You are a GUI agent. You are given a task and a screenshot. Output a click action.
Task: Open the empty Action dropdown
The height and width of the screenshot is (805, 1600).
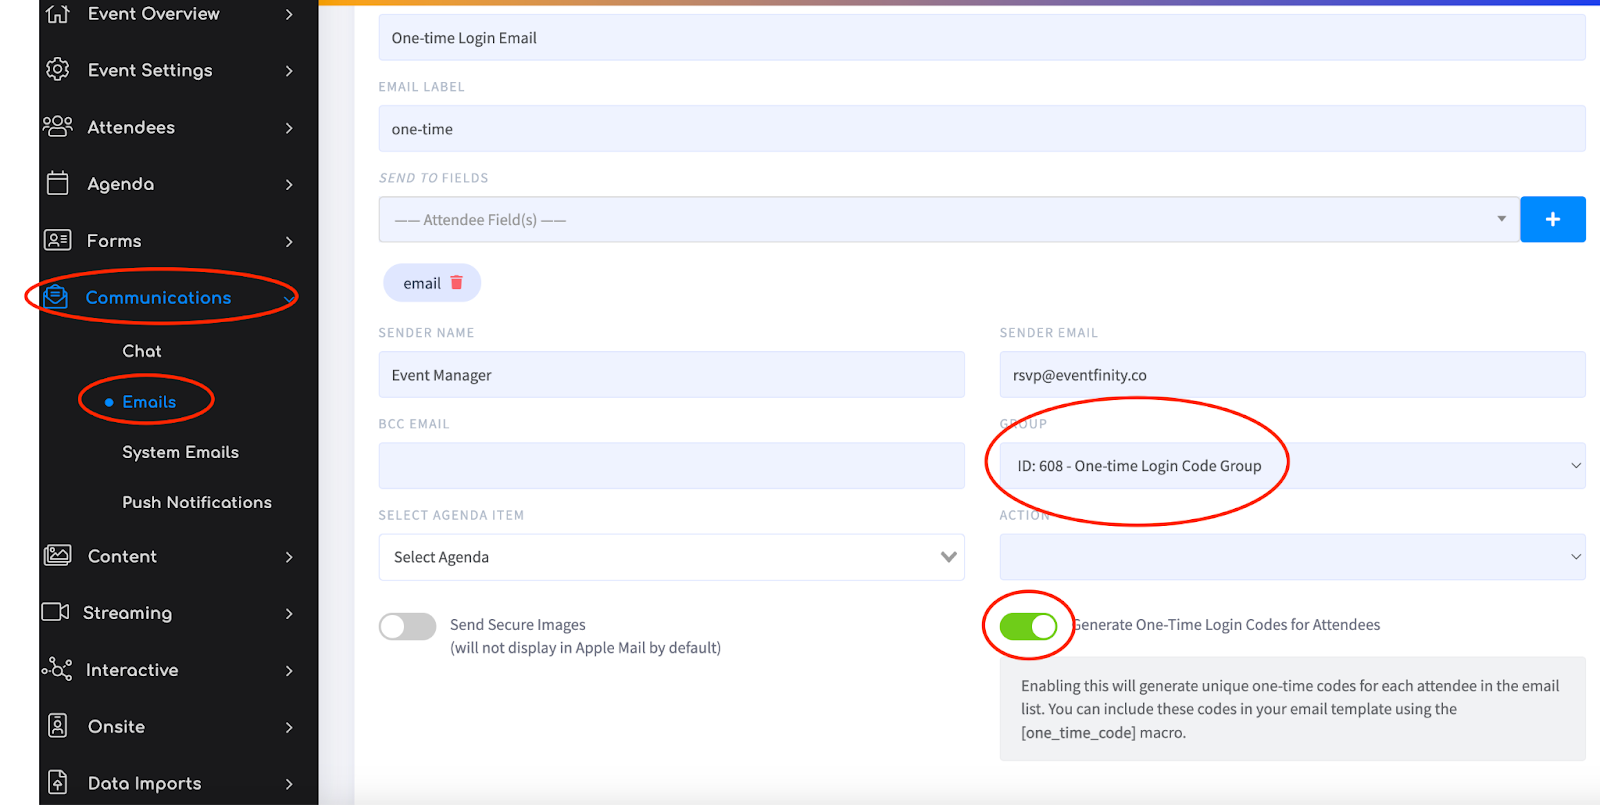(x=1292, y=557)
